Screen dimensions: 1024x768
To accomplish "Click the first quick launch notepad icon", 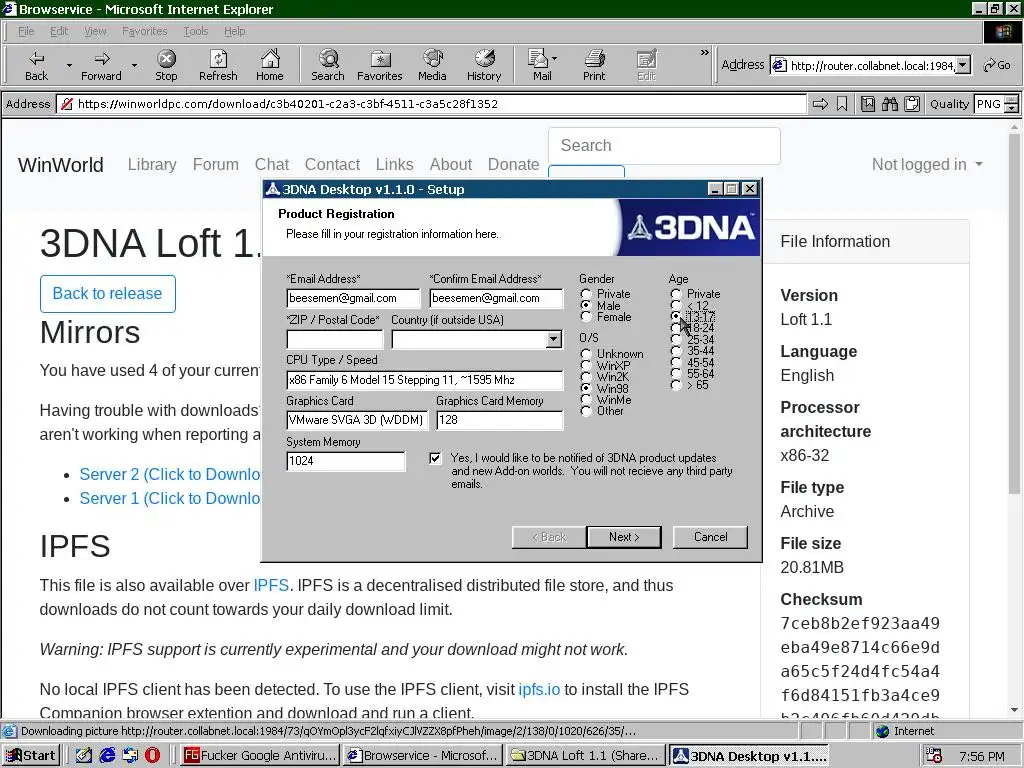I will coord(84,756).
